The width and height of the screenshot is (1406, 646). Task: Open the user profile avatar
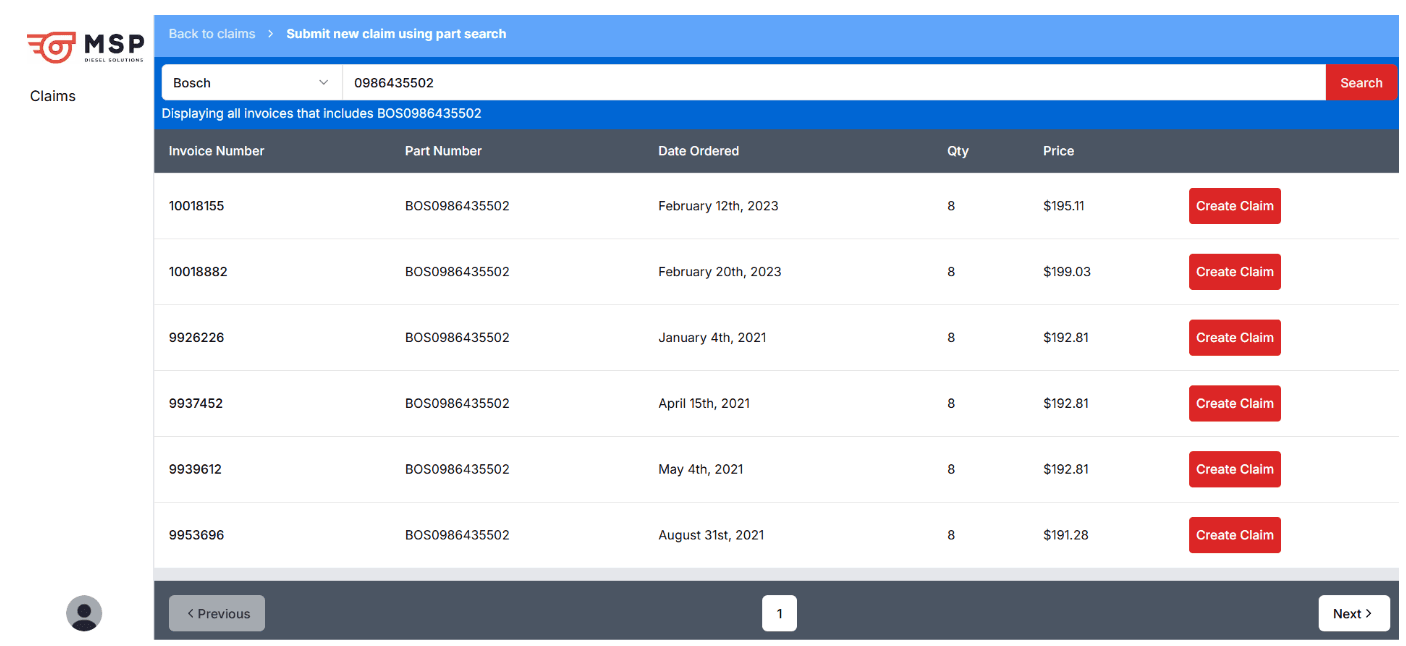[x=84, y=613]
